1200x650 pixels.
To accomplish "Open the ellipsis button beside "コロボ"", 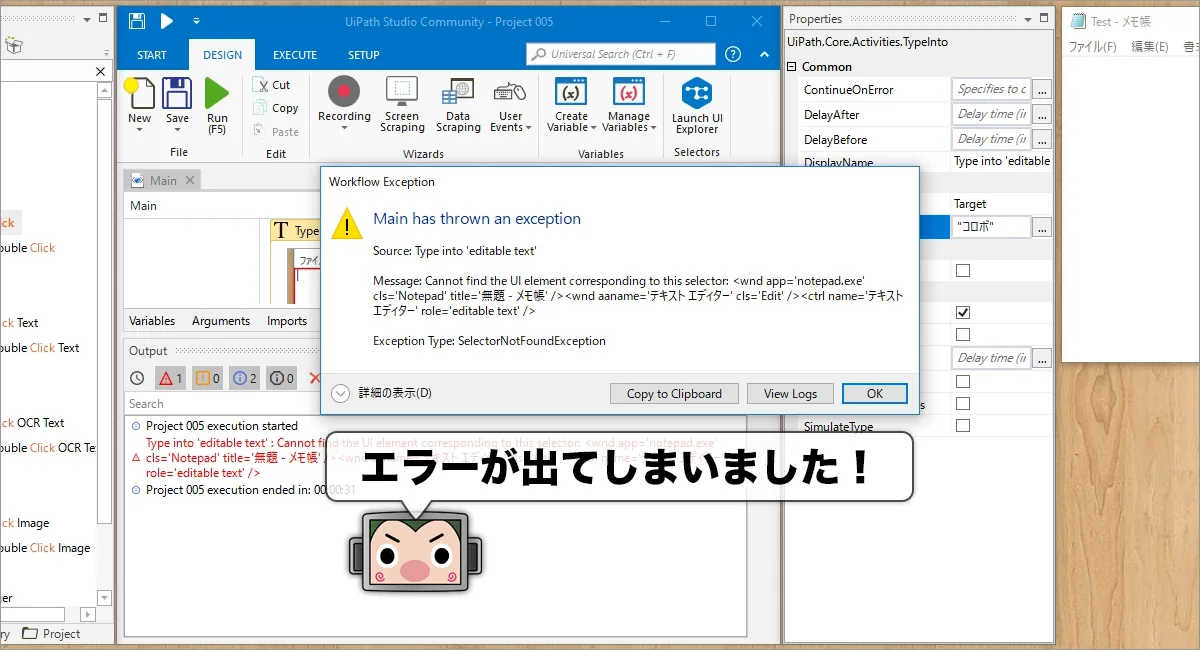I will 1042,227.
